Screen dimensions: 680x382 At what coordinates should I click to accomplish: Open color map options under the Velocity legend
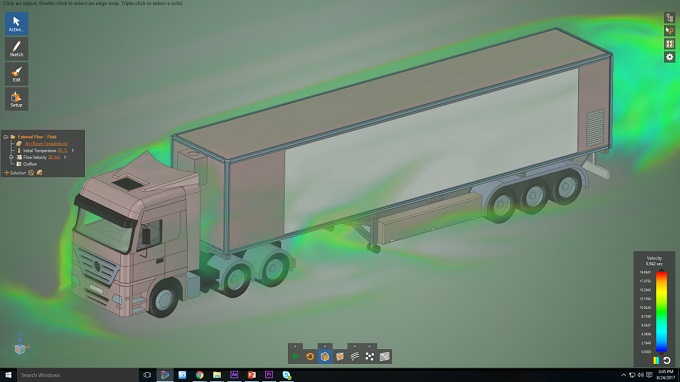(x=656, y=360)
